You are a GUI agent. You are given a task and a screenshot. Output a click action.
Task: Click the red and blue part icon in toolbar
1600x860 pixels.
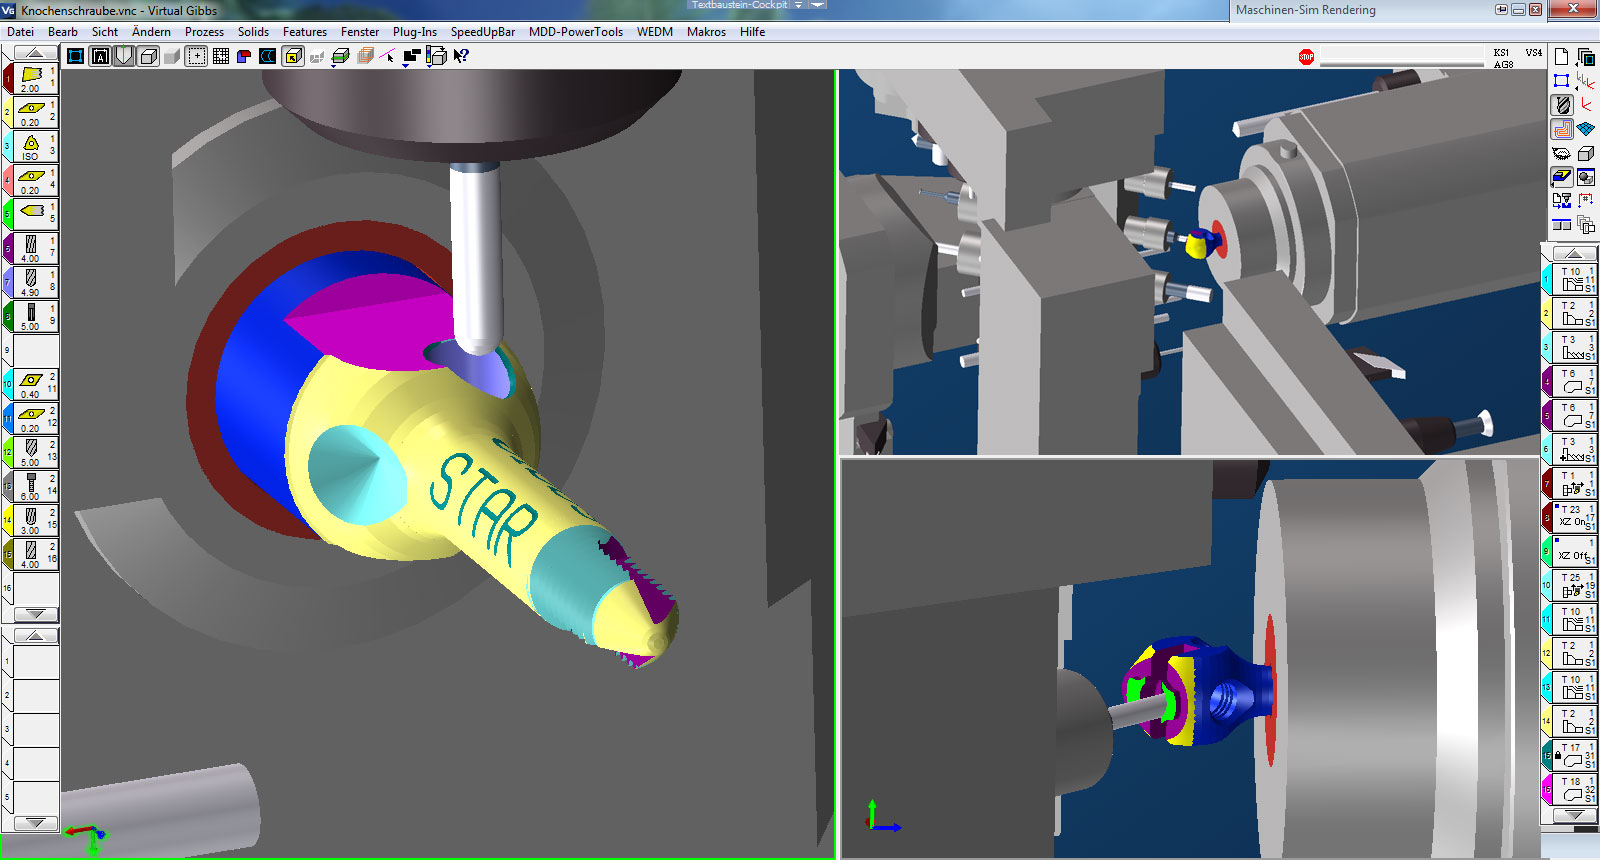244,56
